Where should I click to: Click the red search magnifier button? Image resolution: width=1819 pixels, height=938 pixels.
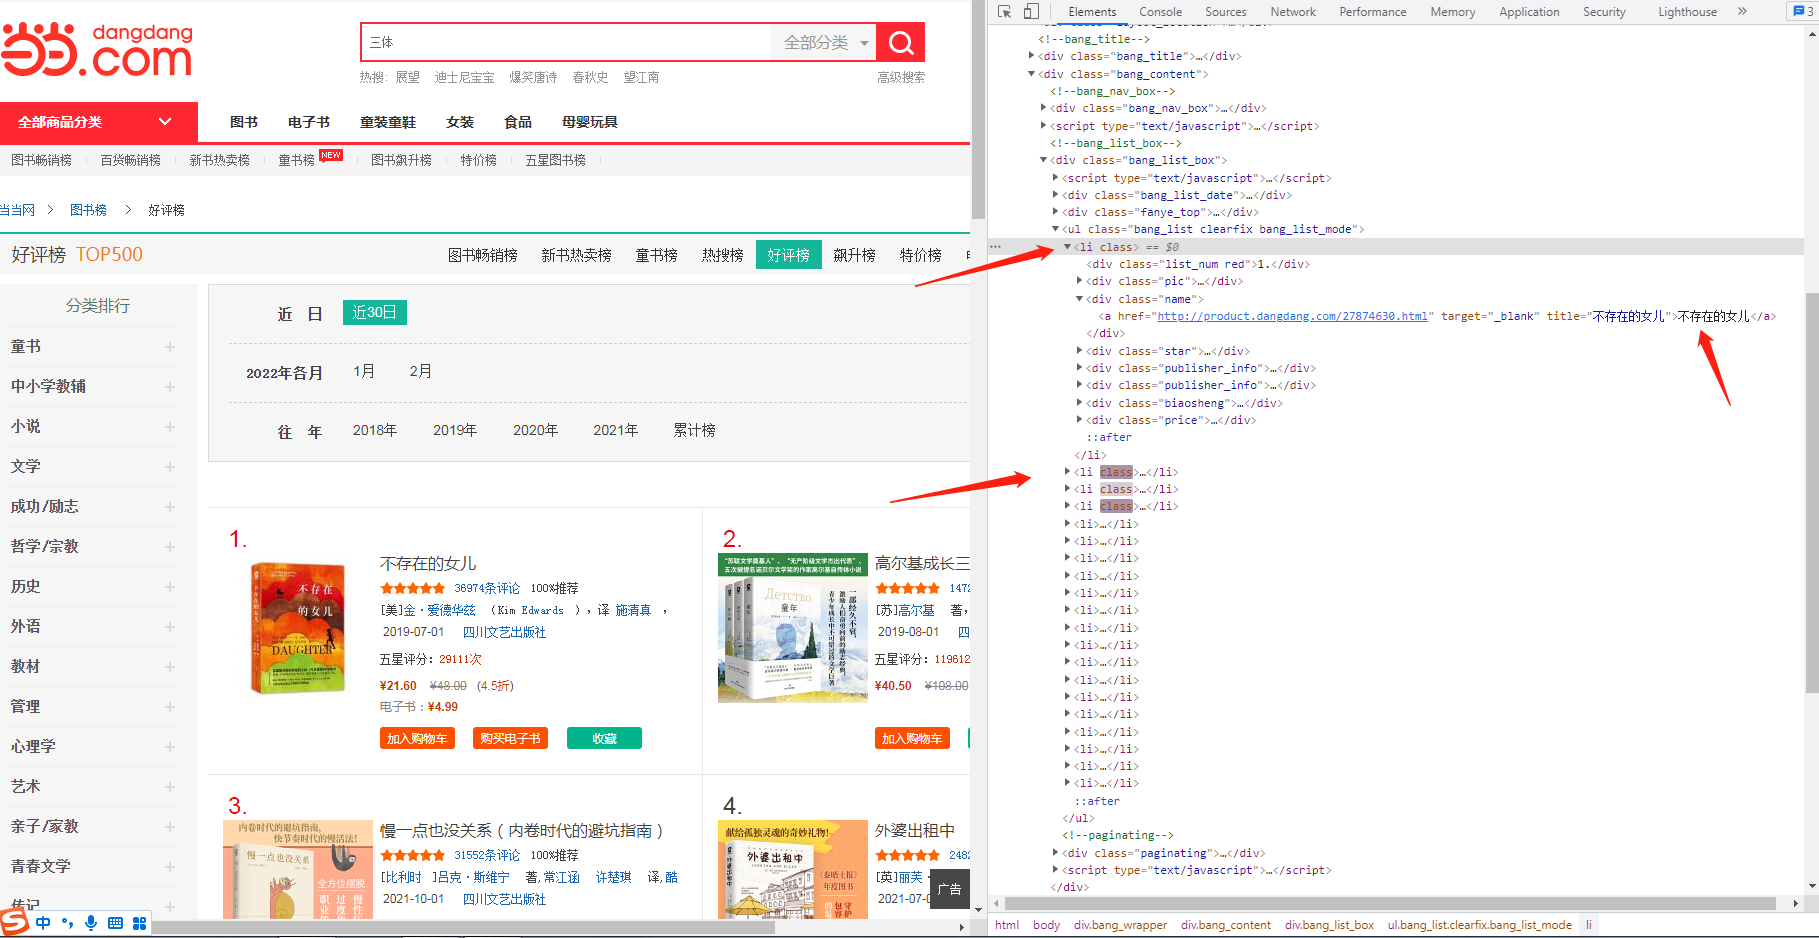coord(900,43)
